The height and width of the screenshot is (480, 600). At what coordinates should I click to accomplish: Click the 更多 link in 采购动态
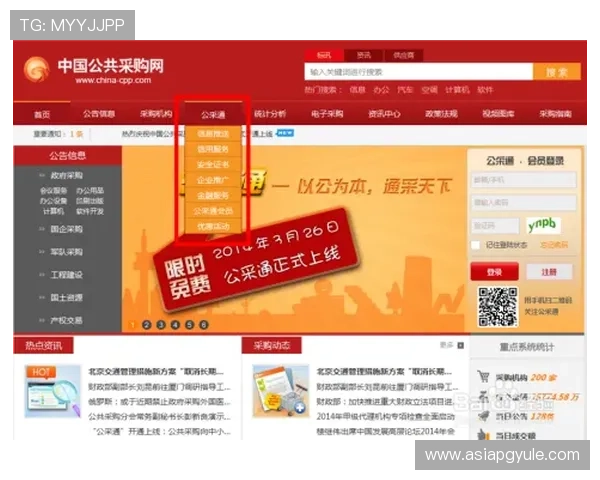(x=446, y=345)
